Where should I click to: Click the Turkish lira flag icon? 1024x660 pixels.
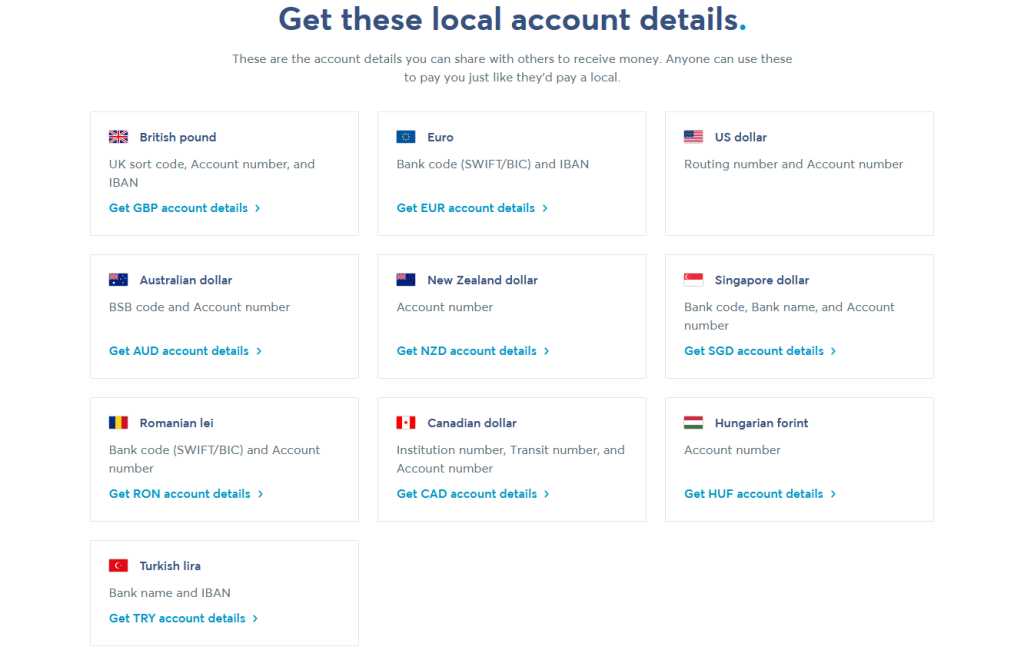click(x=118, y=566)
